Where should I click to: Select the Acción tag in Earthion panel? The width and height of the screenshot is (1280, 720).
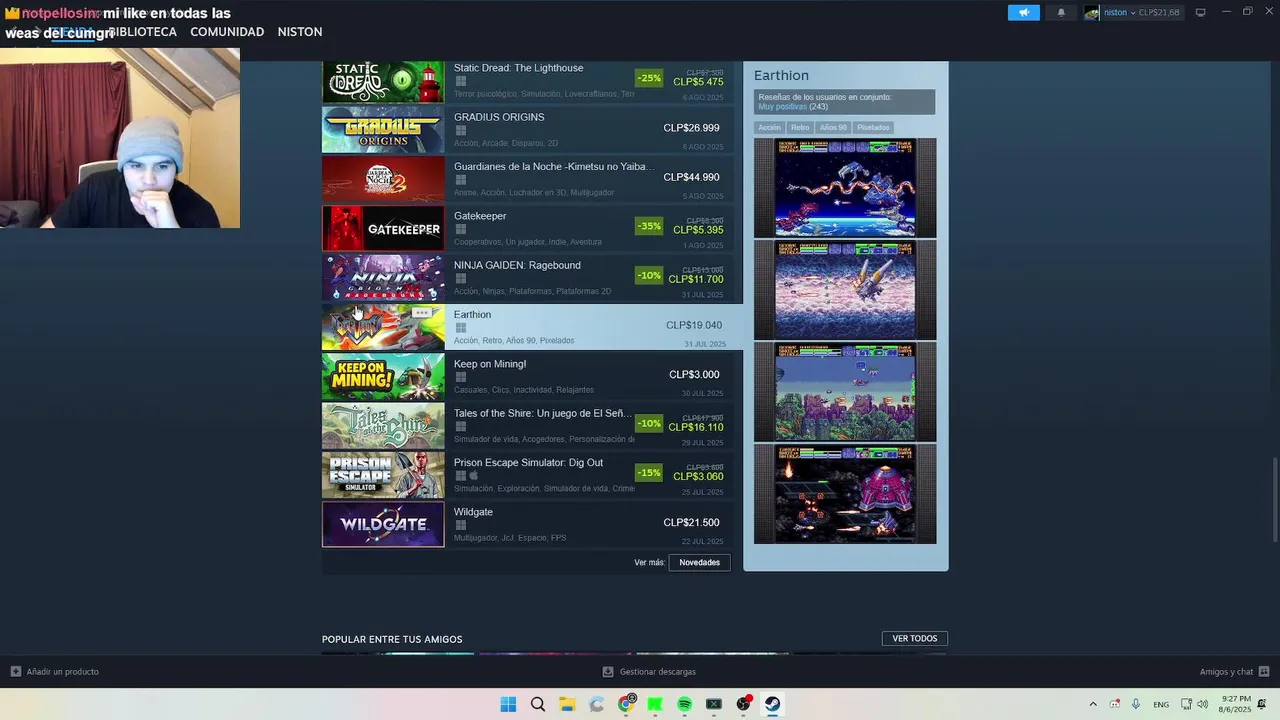[769, 127]
